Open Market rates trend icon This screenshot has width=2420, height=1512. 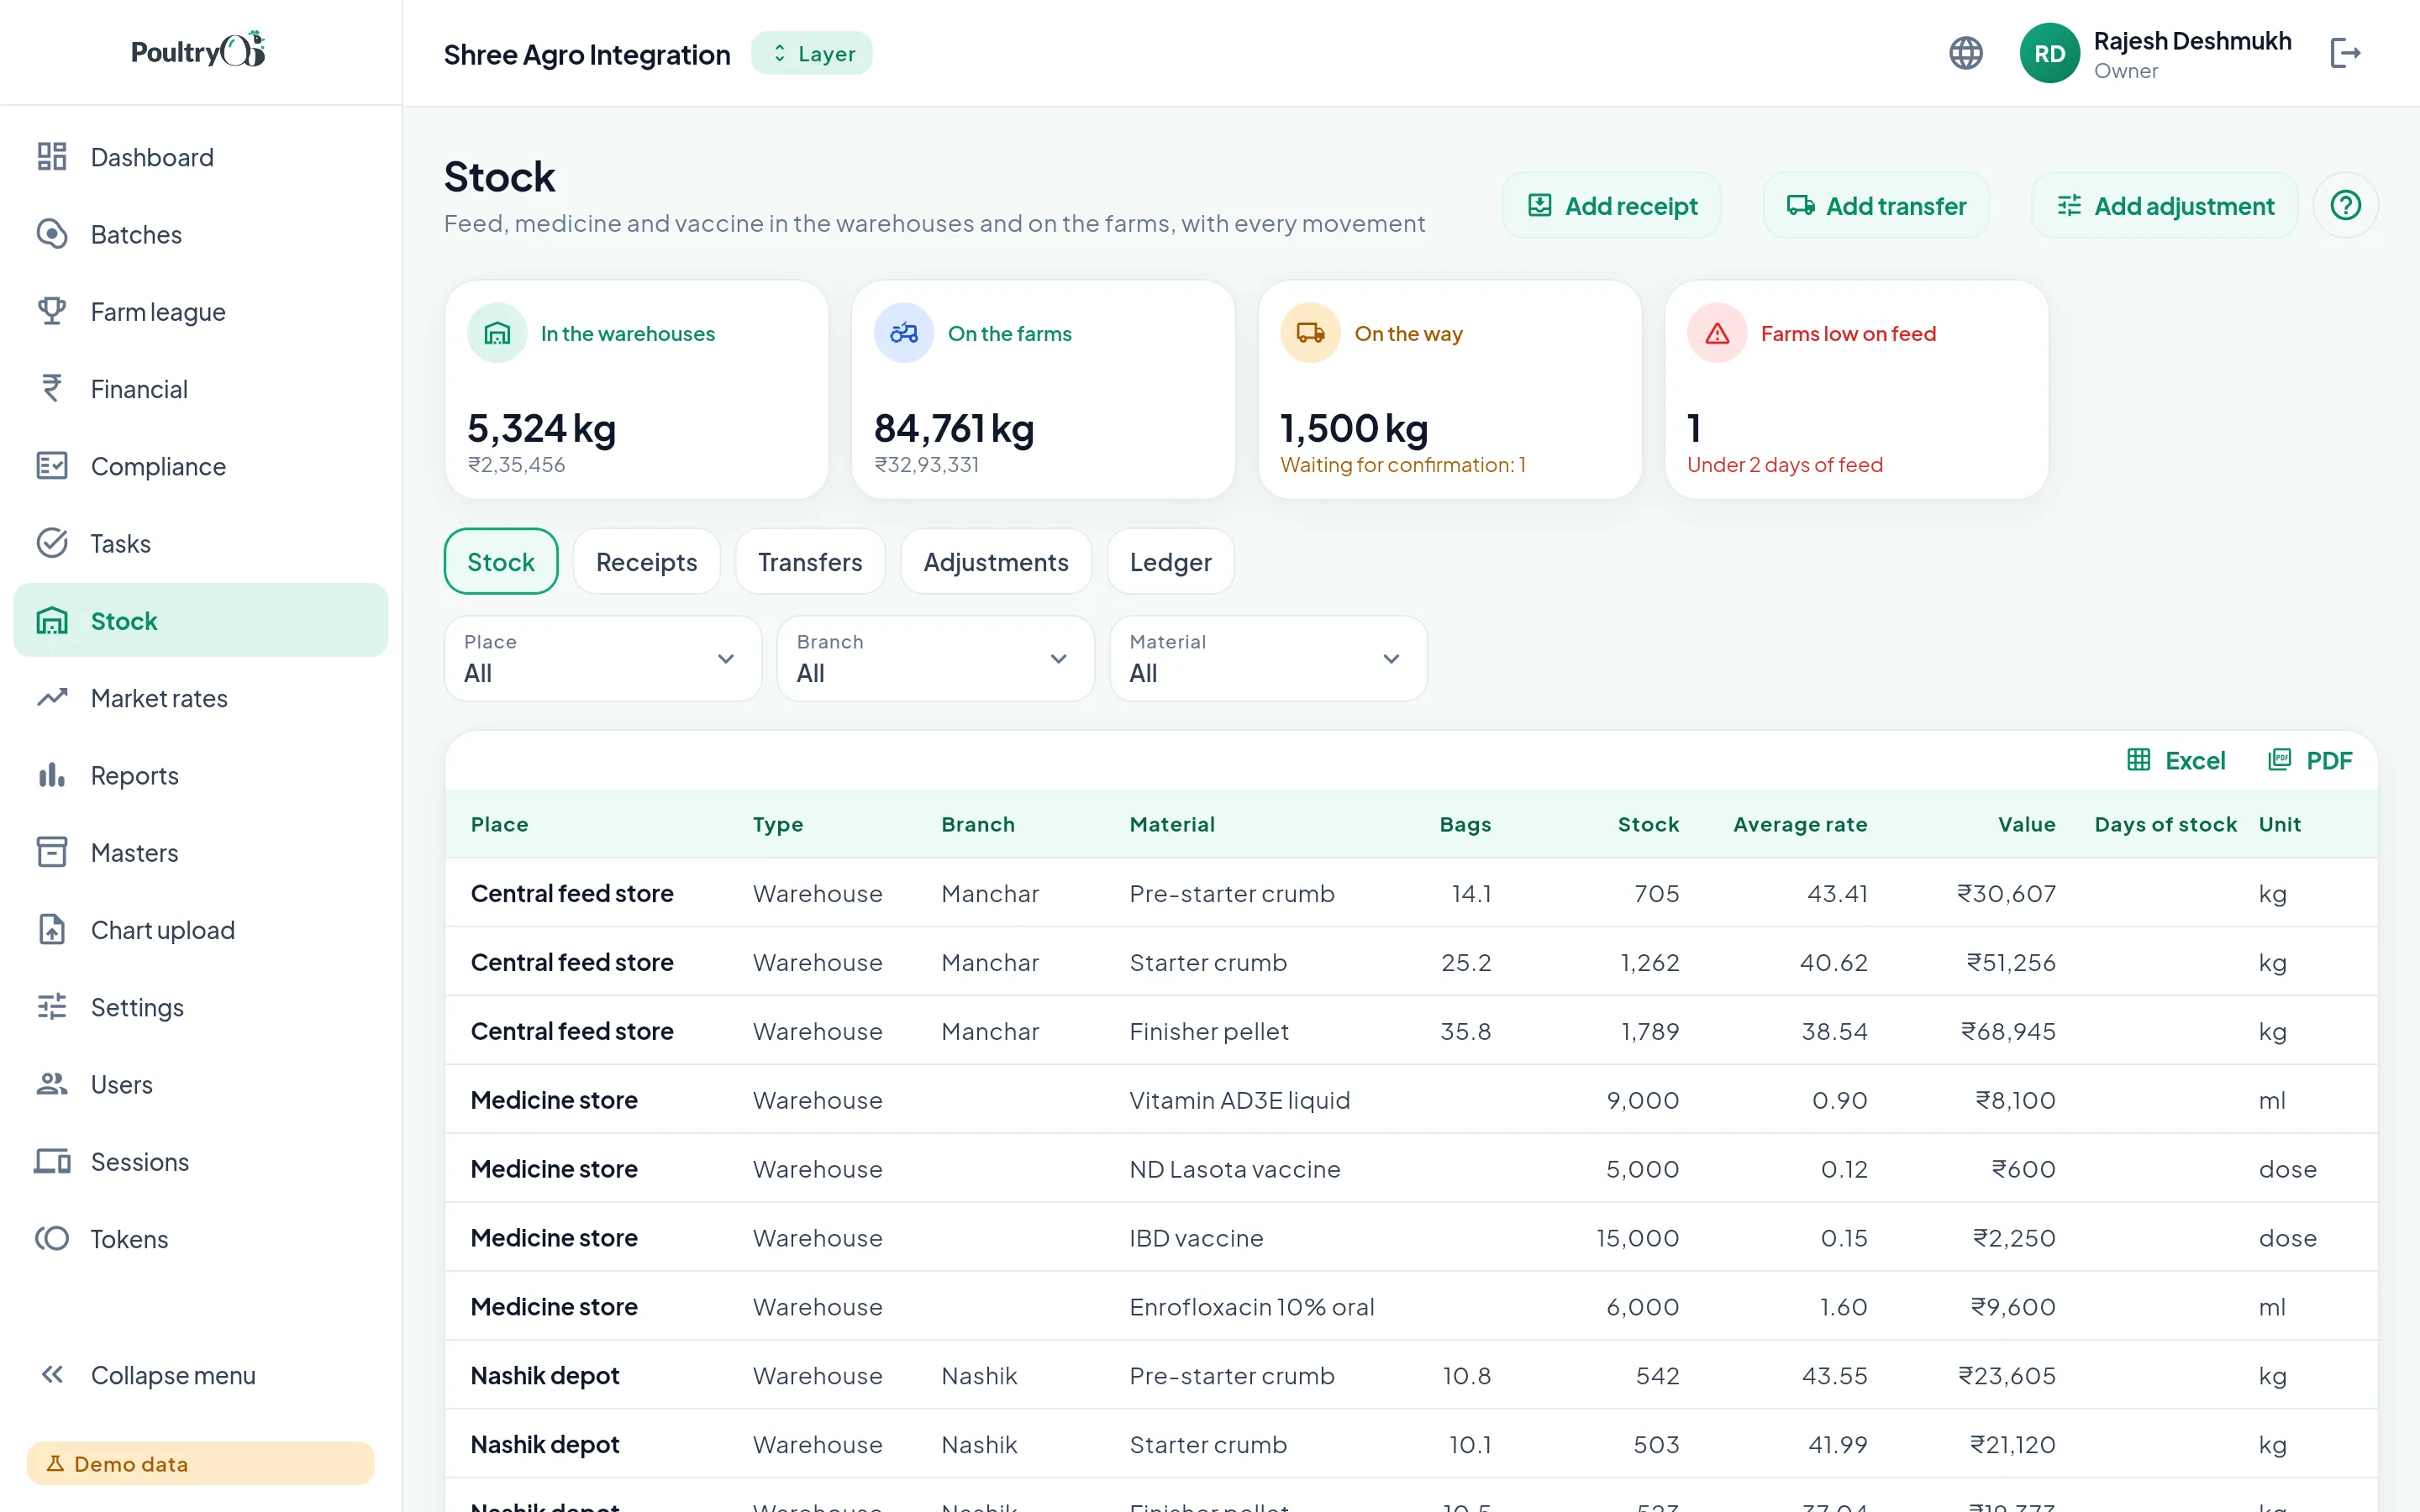click(51, 698)
